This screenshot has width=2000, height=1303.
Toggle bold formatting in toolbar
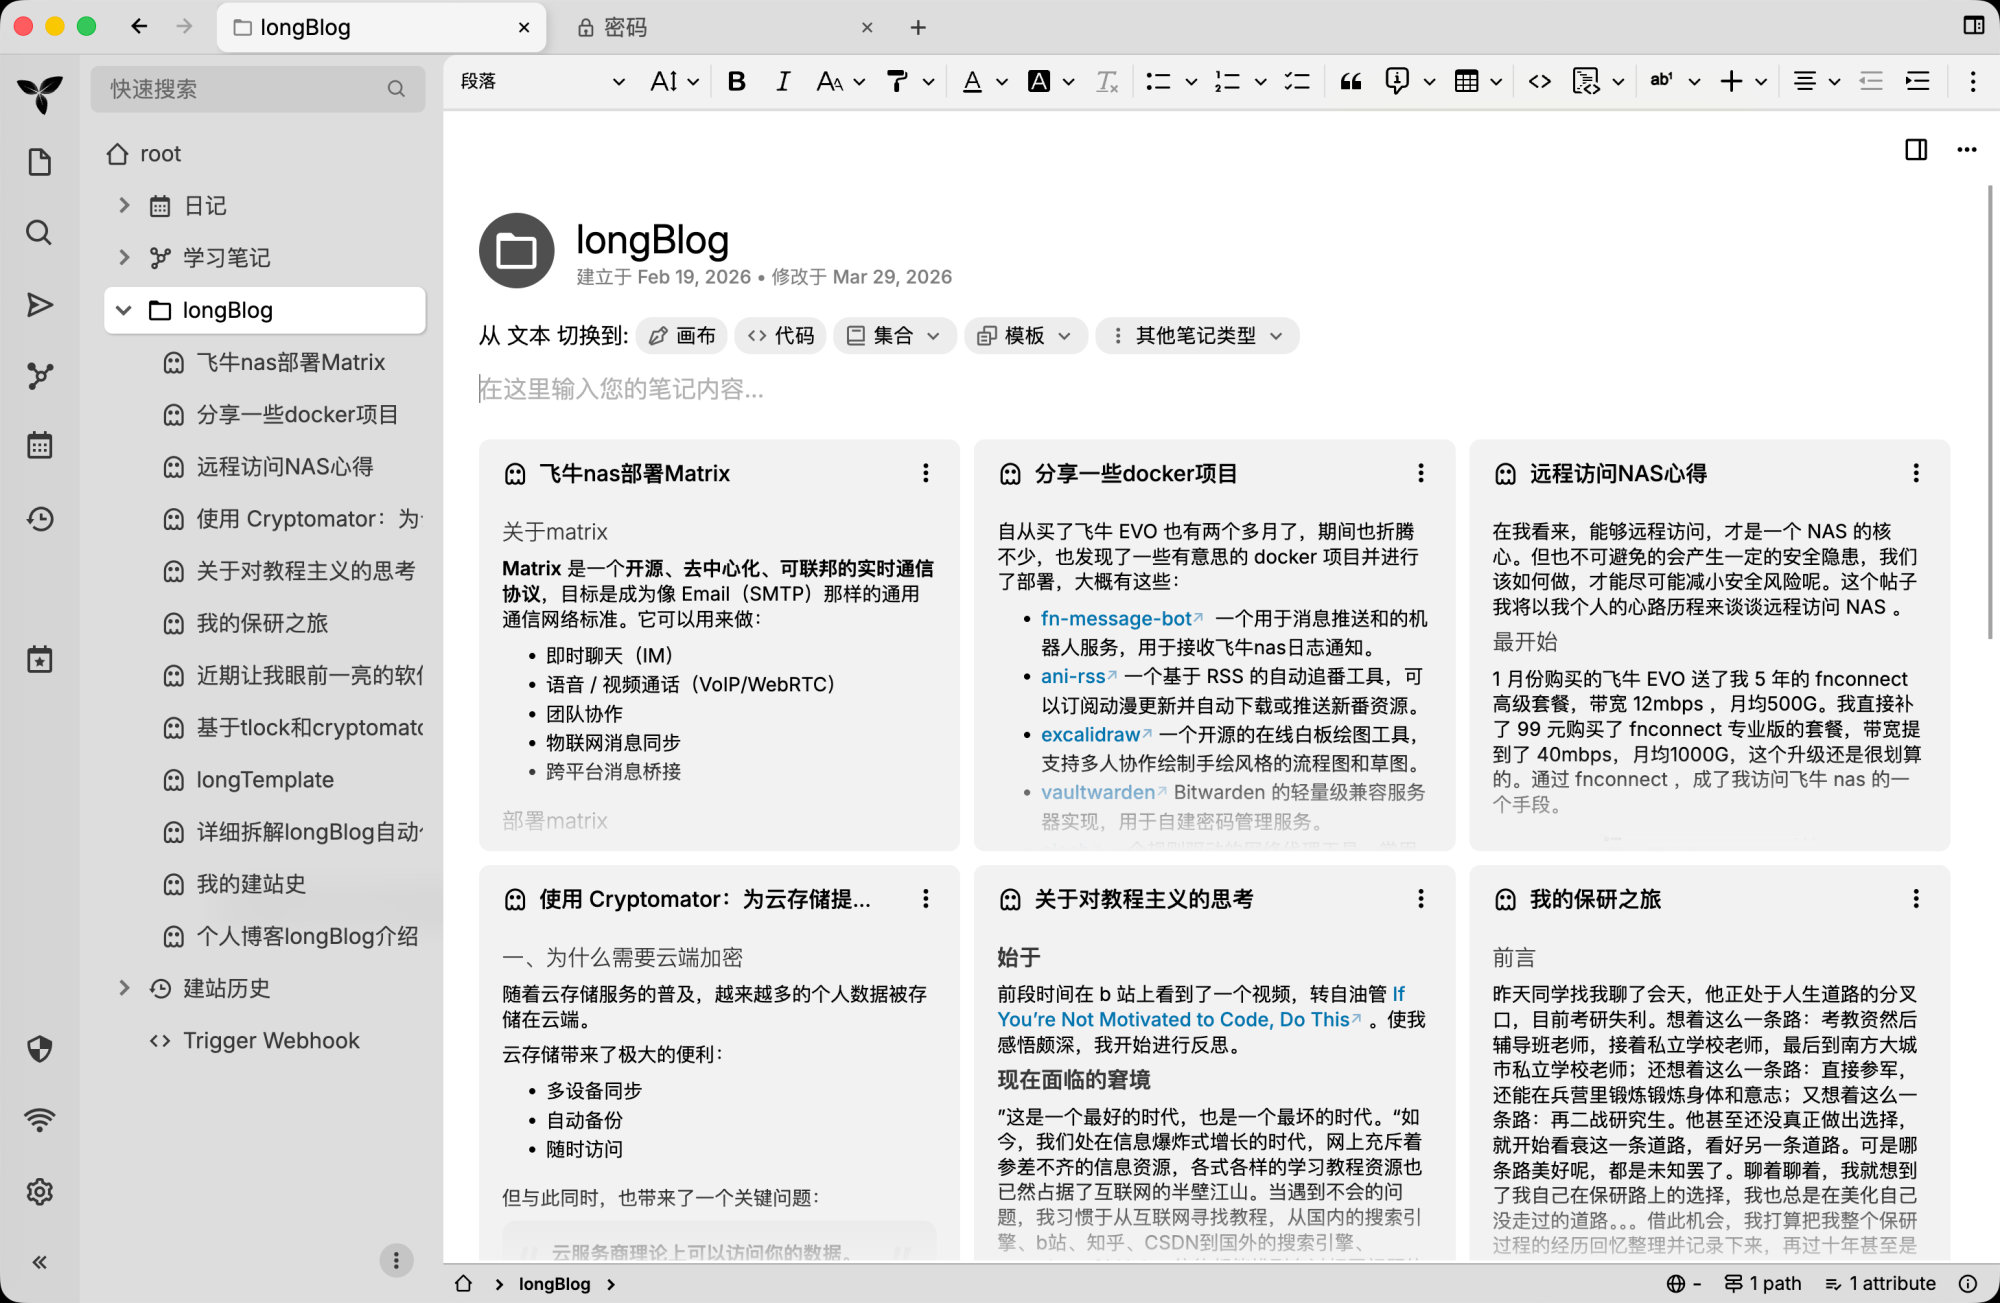point(736,82)
